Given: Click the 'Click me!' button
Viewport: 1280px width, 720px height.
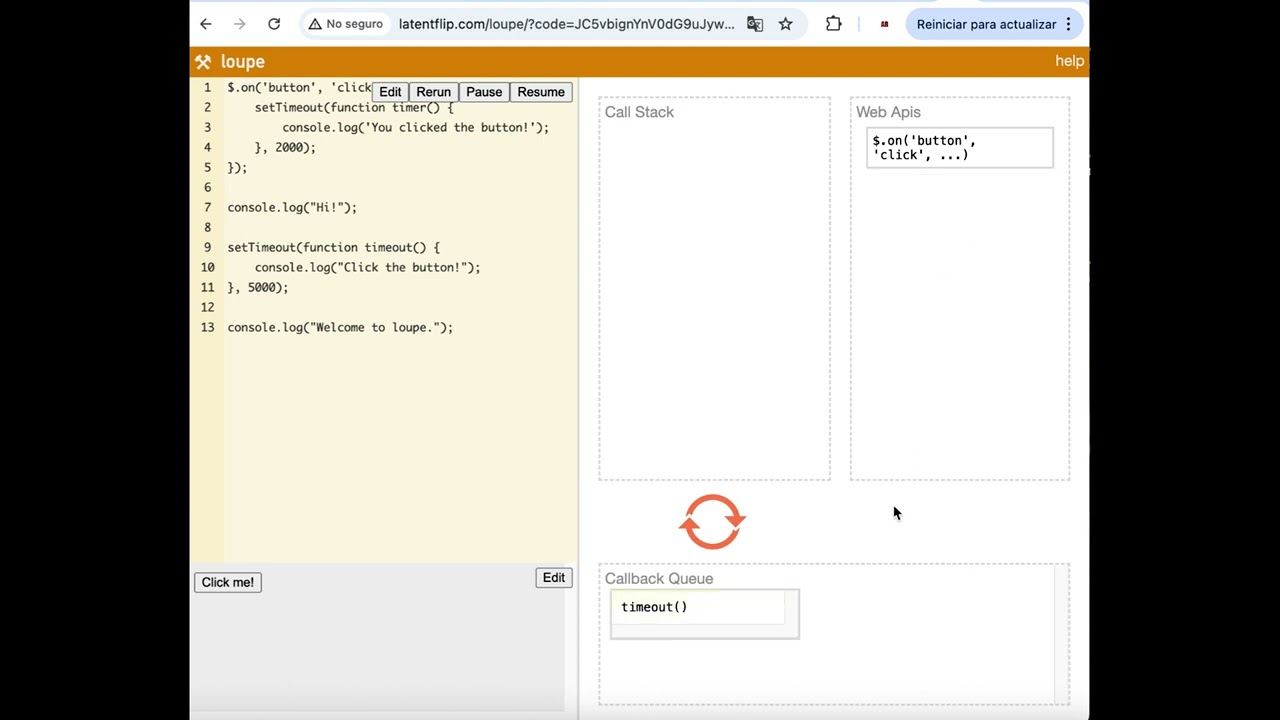Looking at the screenshot, I should pos(228,582).
